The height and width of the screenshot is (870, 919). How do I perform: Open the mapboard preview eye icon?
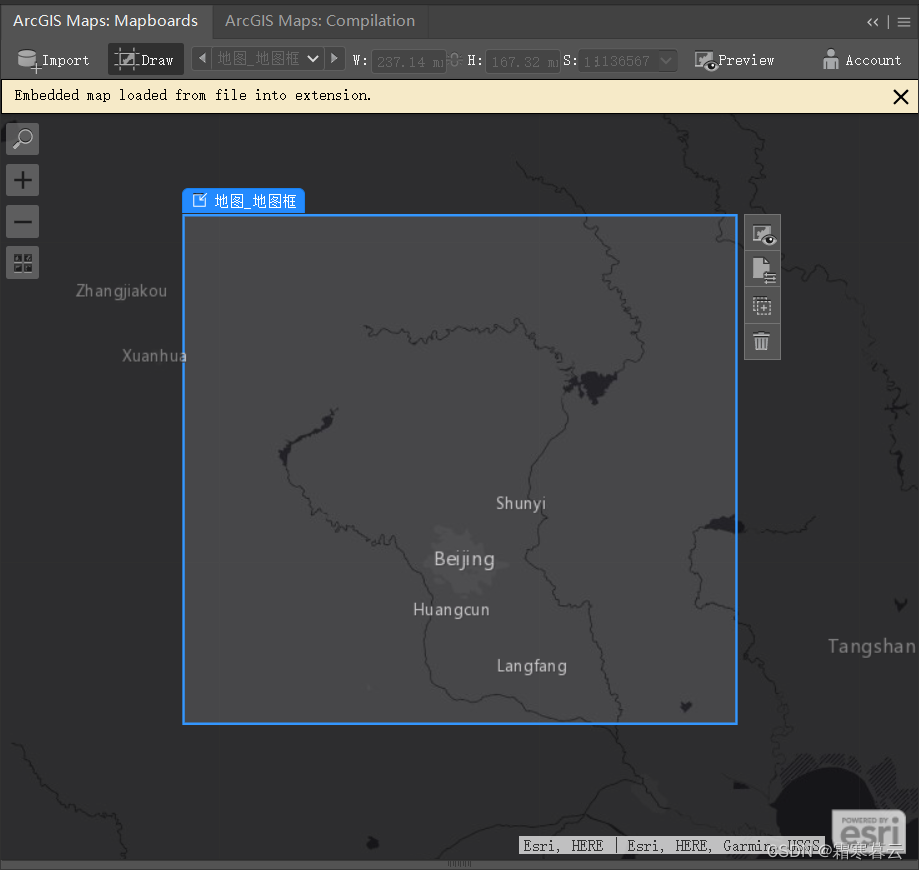click(x=762, y=233)
